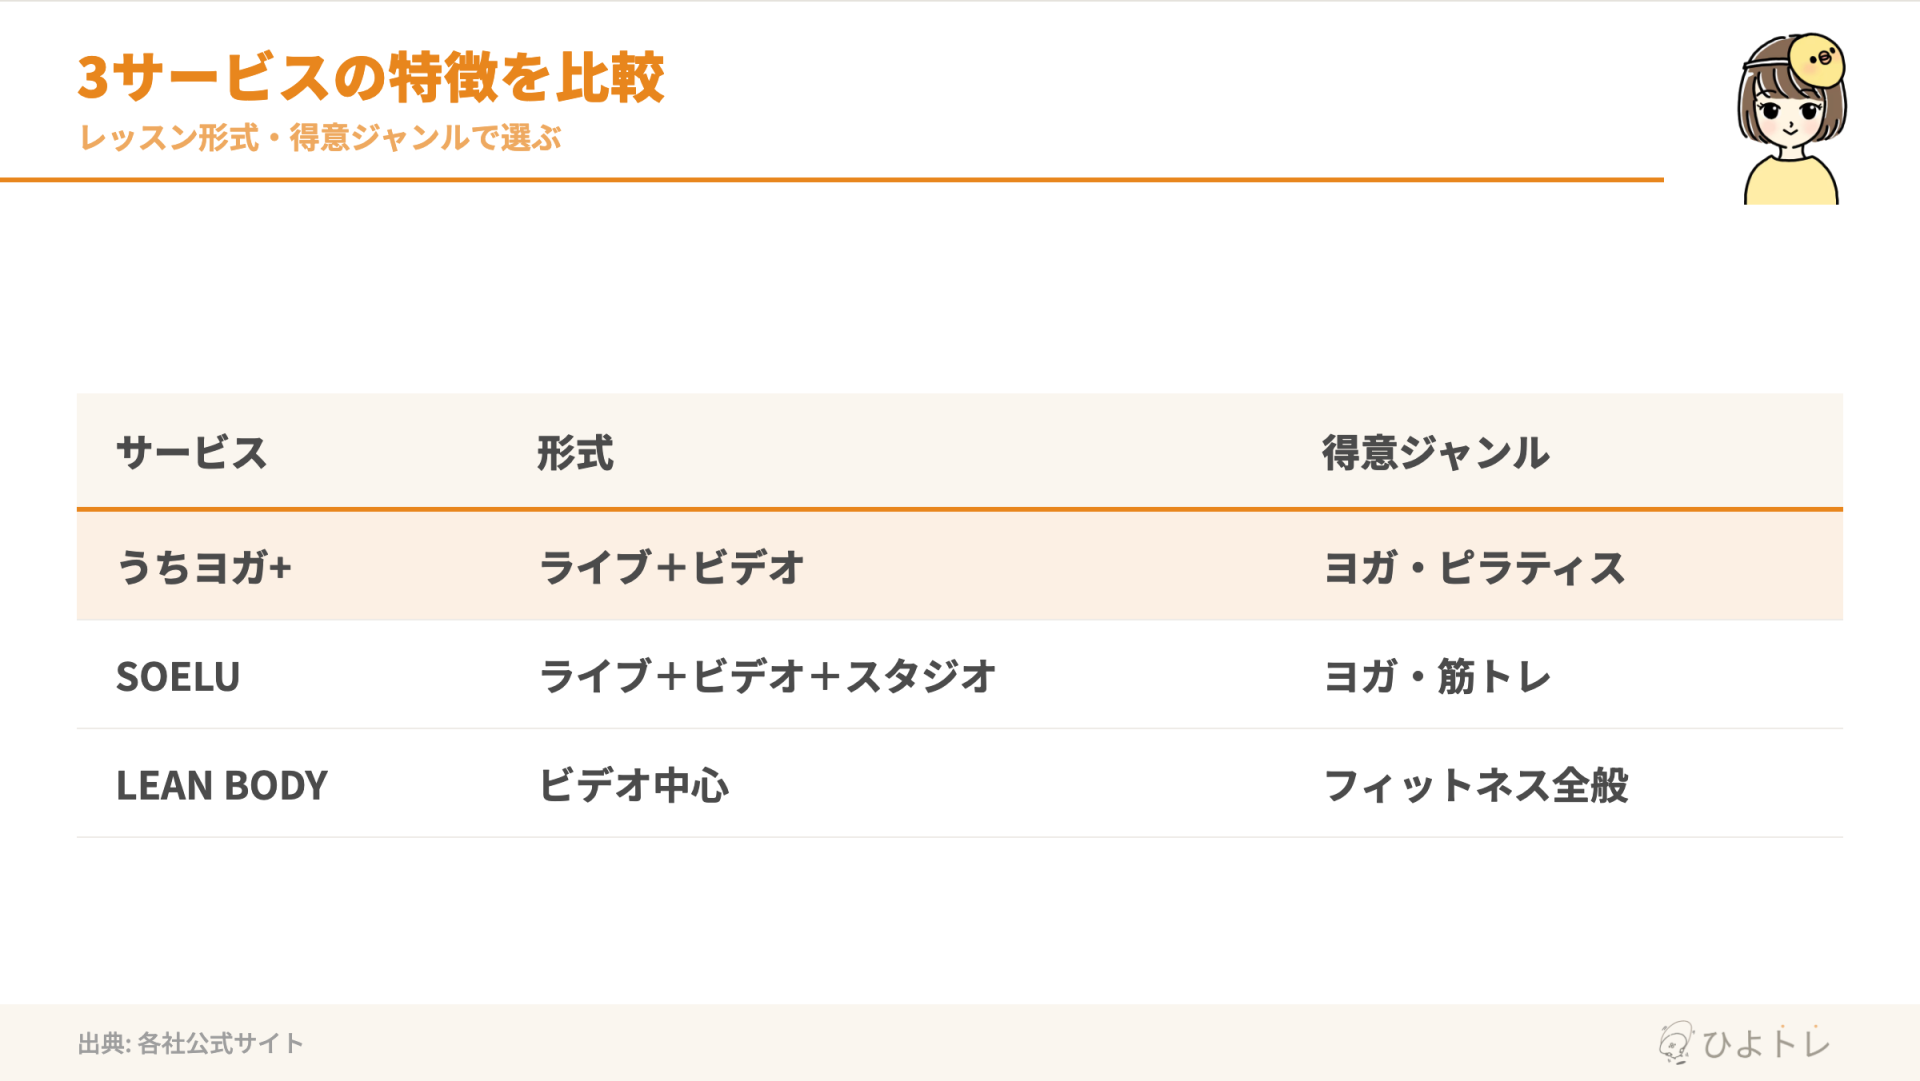Screen dimensions: 1920x1081
Task: Click the サービス column header
Action: click(192, 453)
